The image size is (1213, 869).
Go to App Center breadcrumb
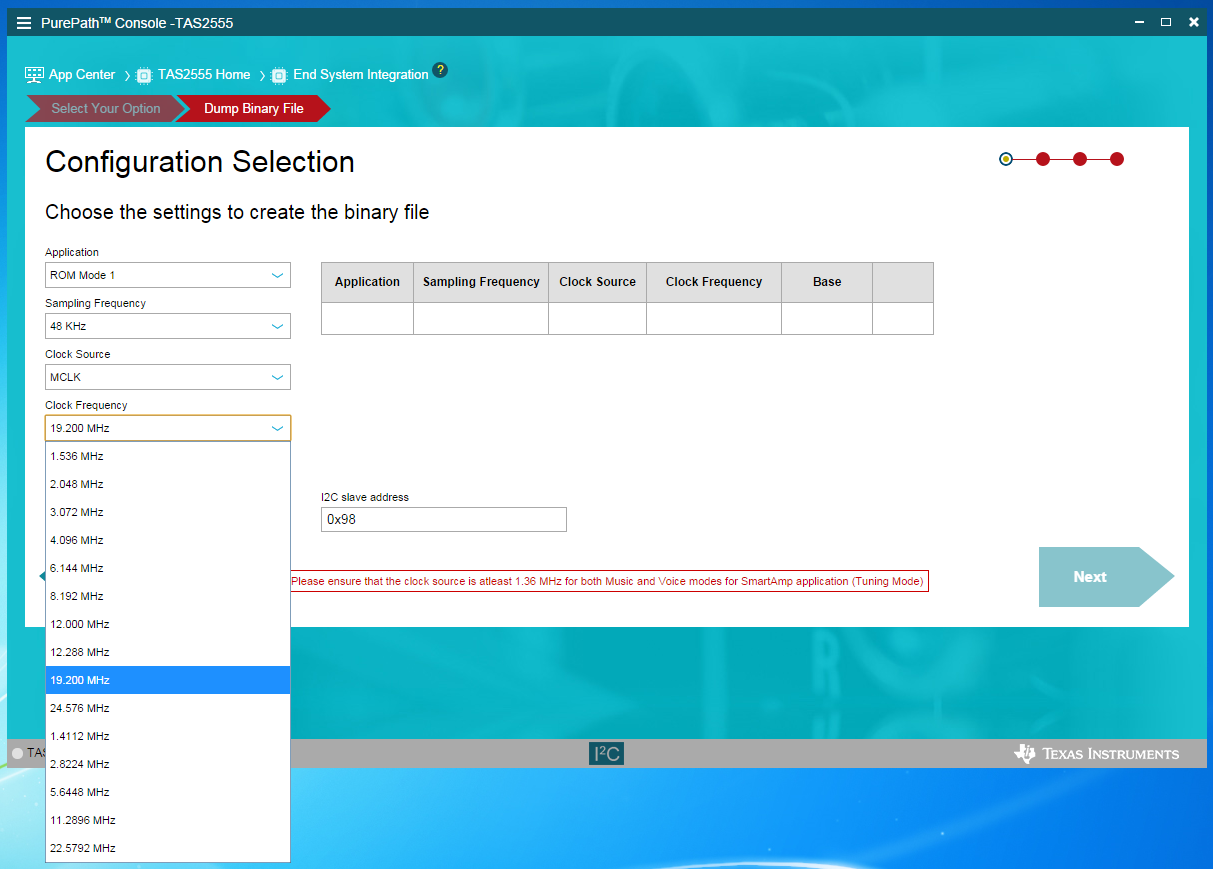click(82, 75)
